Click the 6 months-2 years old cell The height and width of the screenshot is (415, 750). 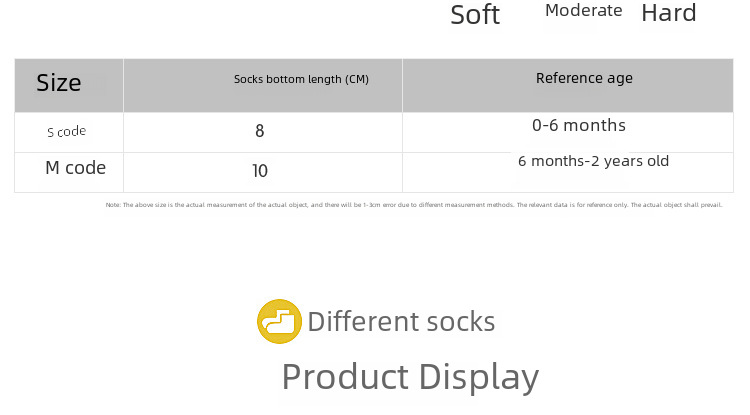[x=593, y=161]
